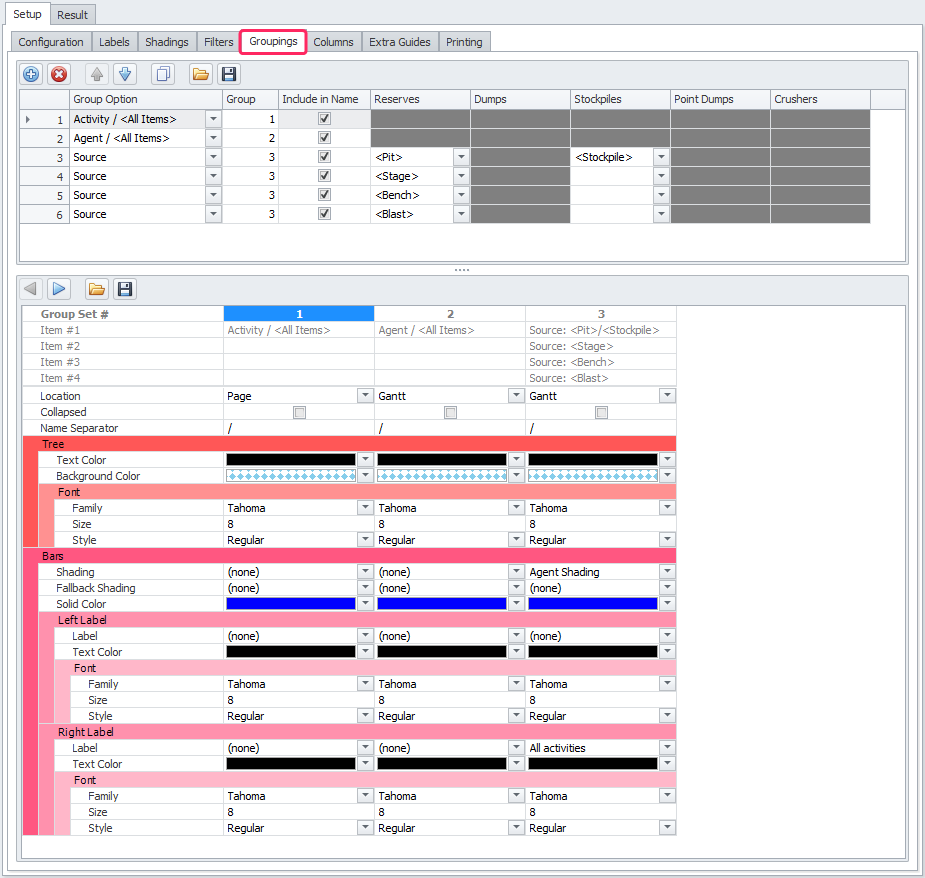Click the copy grouping icon

pos(162,74)
